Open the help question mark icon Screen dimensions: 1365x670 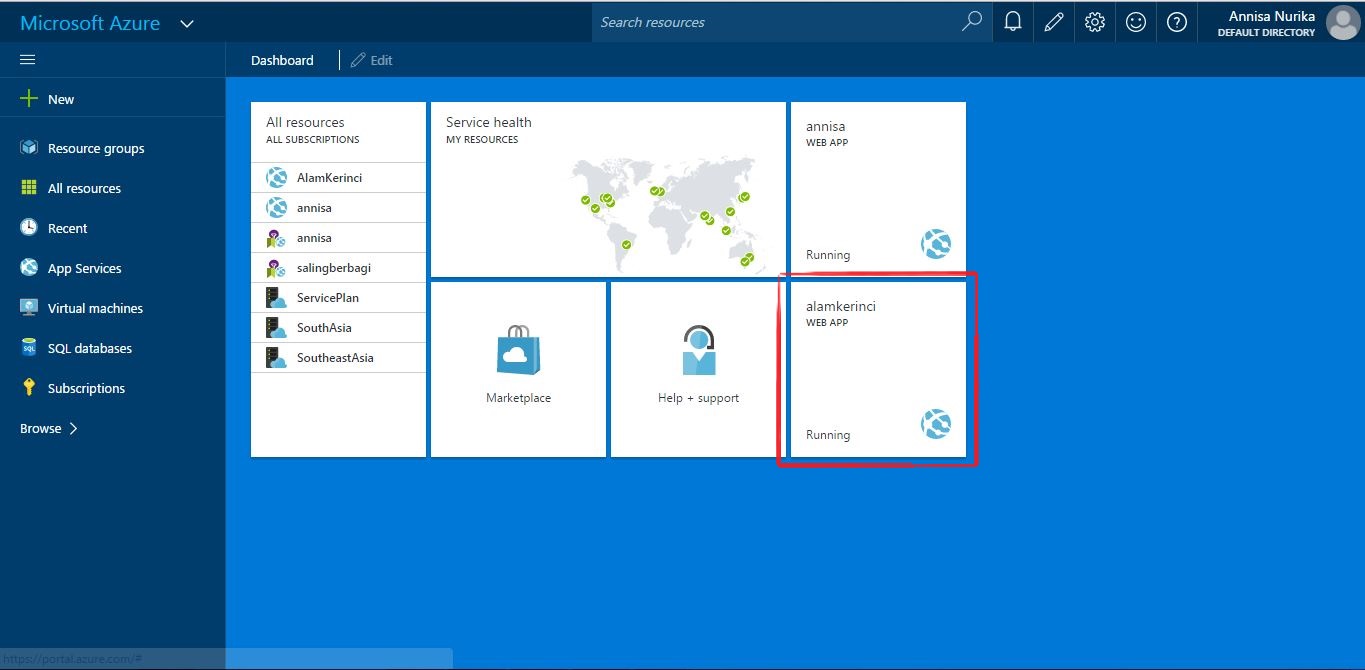pos(1177,22)
